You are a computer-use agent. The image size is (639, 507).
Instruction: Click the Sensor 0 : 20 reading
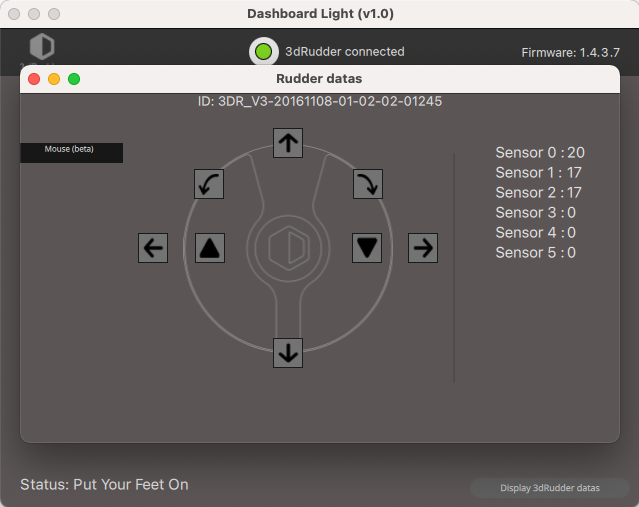pos(540,153)
